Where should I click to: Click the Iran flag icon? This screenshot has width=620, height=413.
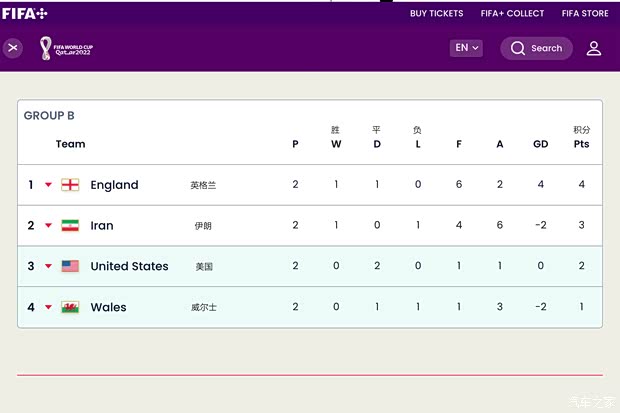tap(70, 226)
